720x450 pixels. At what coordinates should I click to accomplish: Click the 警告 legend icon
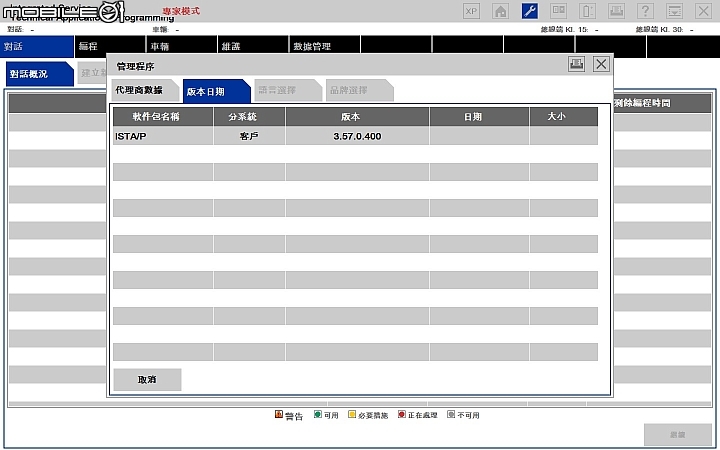click(x=279, y=414)
